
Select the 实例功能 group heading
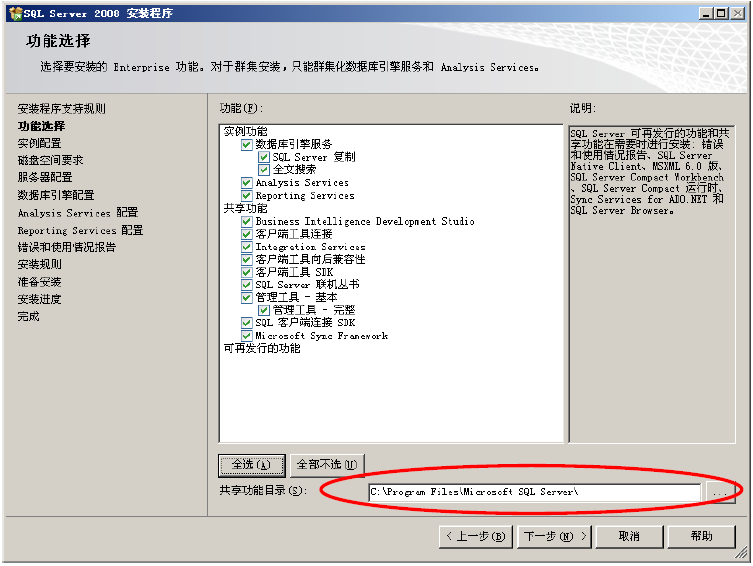(245, 132)
